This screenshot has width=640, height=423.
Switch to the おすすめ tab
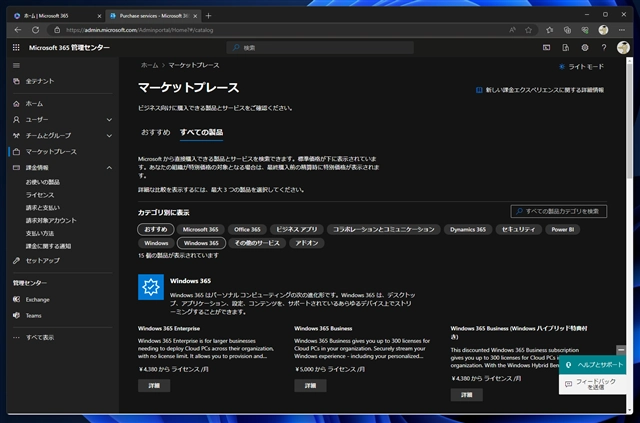click(x=156, y=132)
